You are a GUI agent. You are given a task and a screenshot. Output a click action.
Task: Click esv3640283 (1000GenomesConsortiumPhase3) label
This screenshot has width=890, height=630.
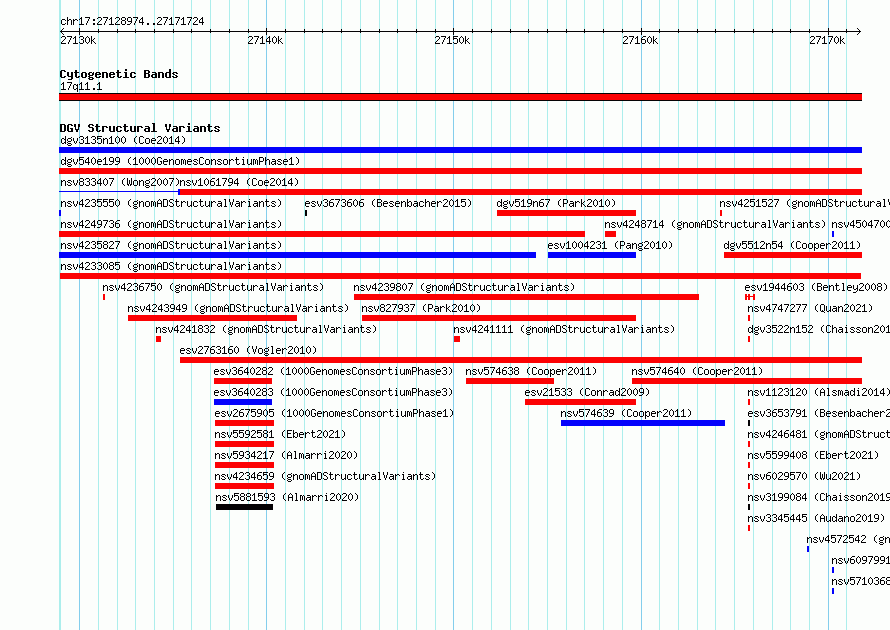point(334,392)
